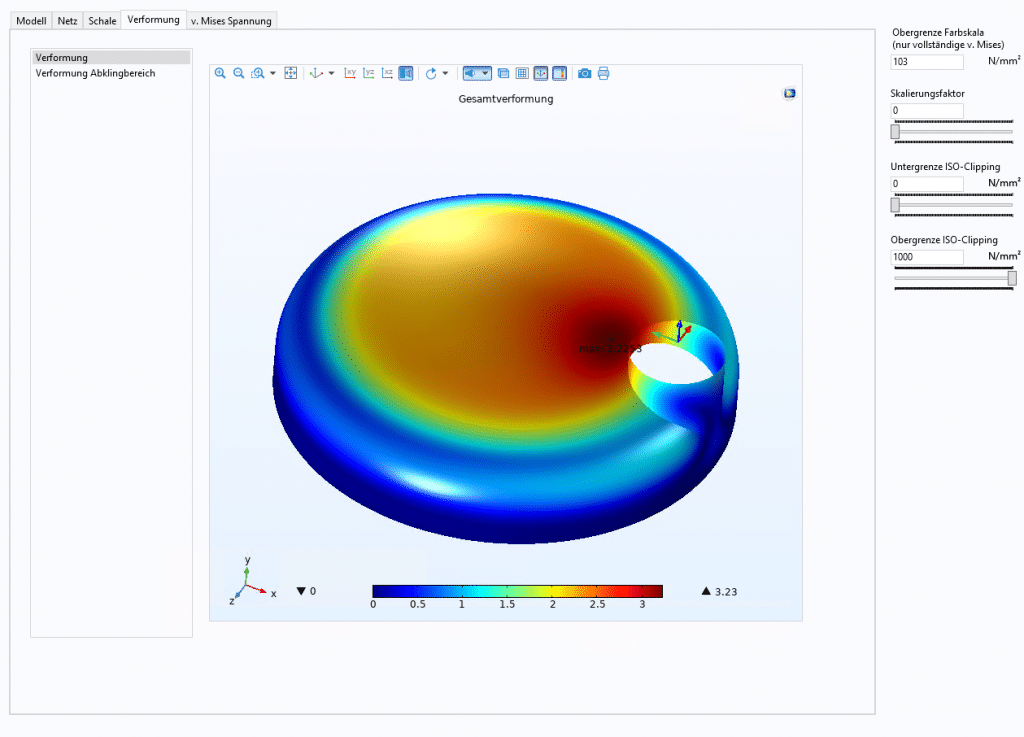
Task: Select the Verformung list entry
Action: coord(60,57)
